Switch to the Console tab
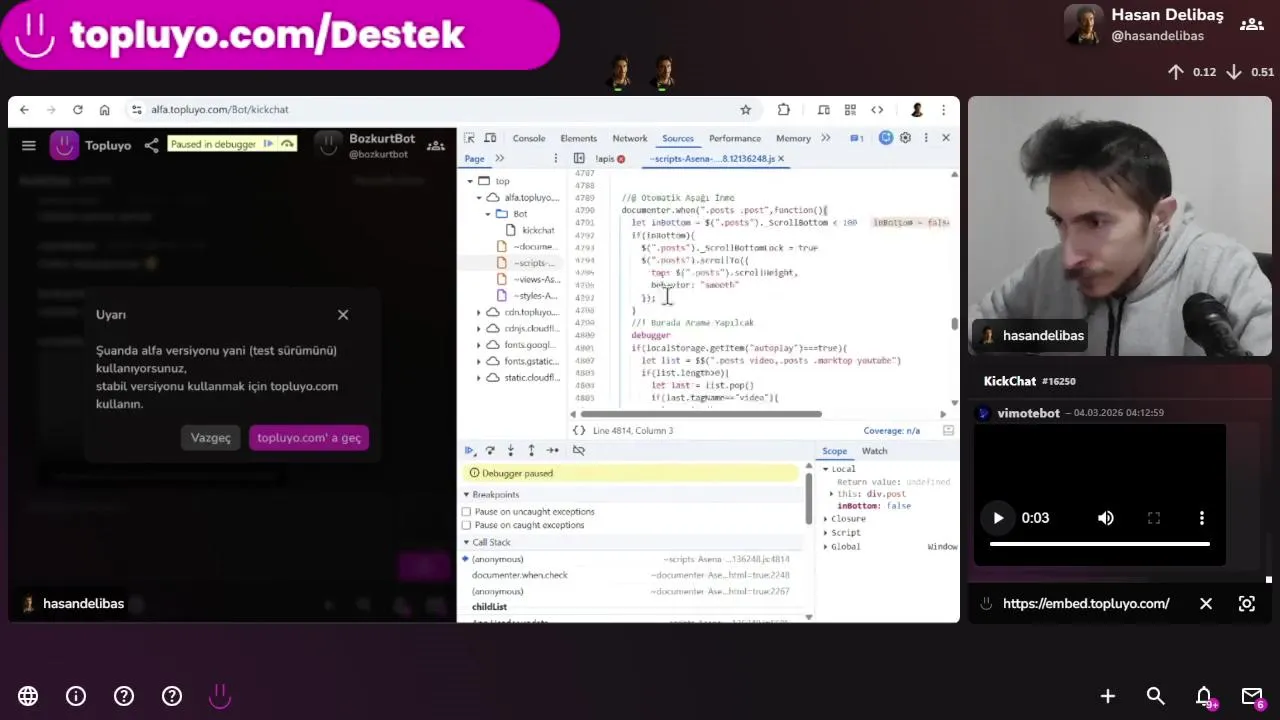1280x720 pixels. click(529, 138)
